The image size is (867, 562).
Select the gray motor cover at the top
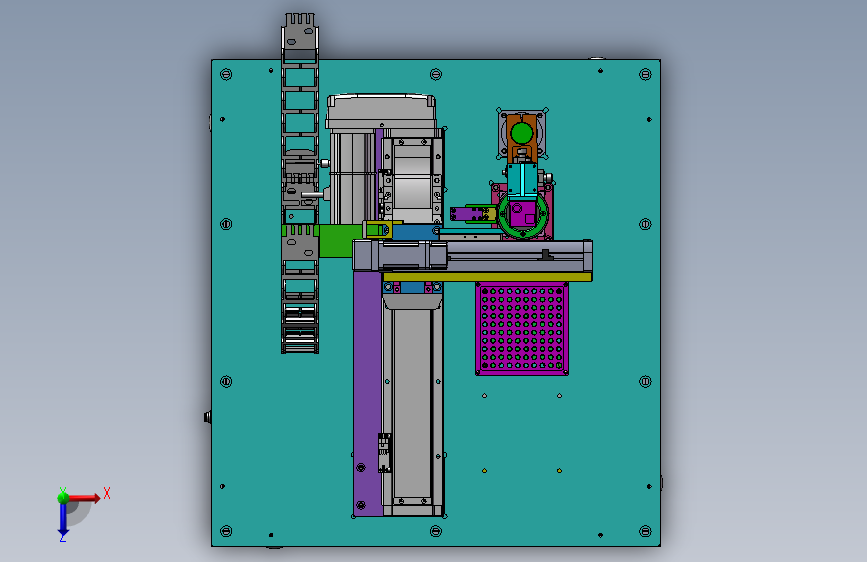(382, 112)
